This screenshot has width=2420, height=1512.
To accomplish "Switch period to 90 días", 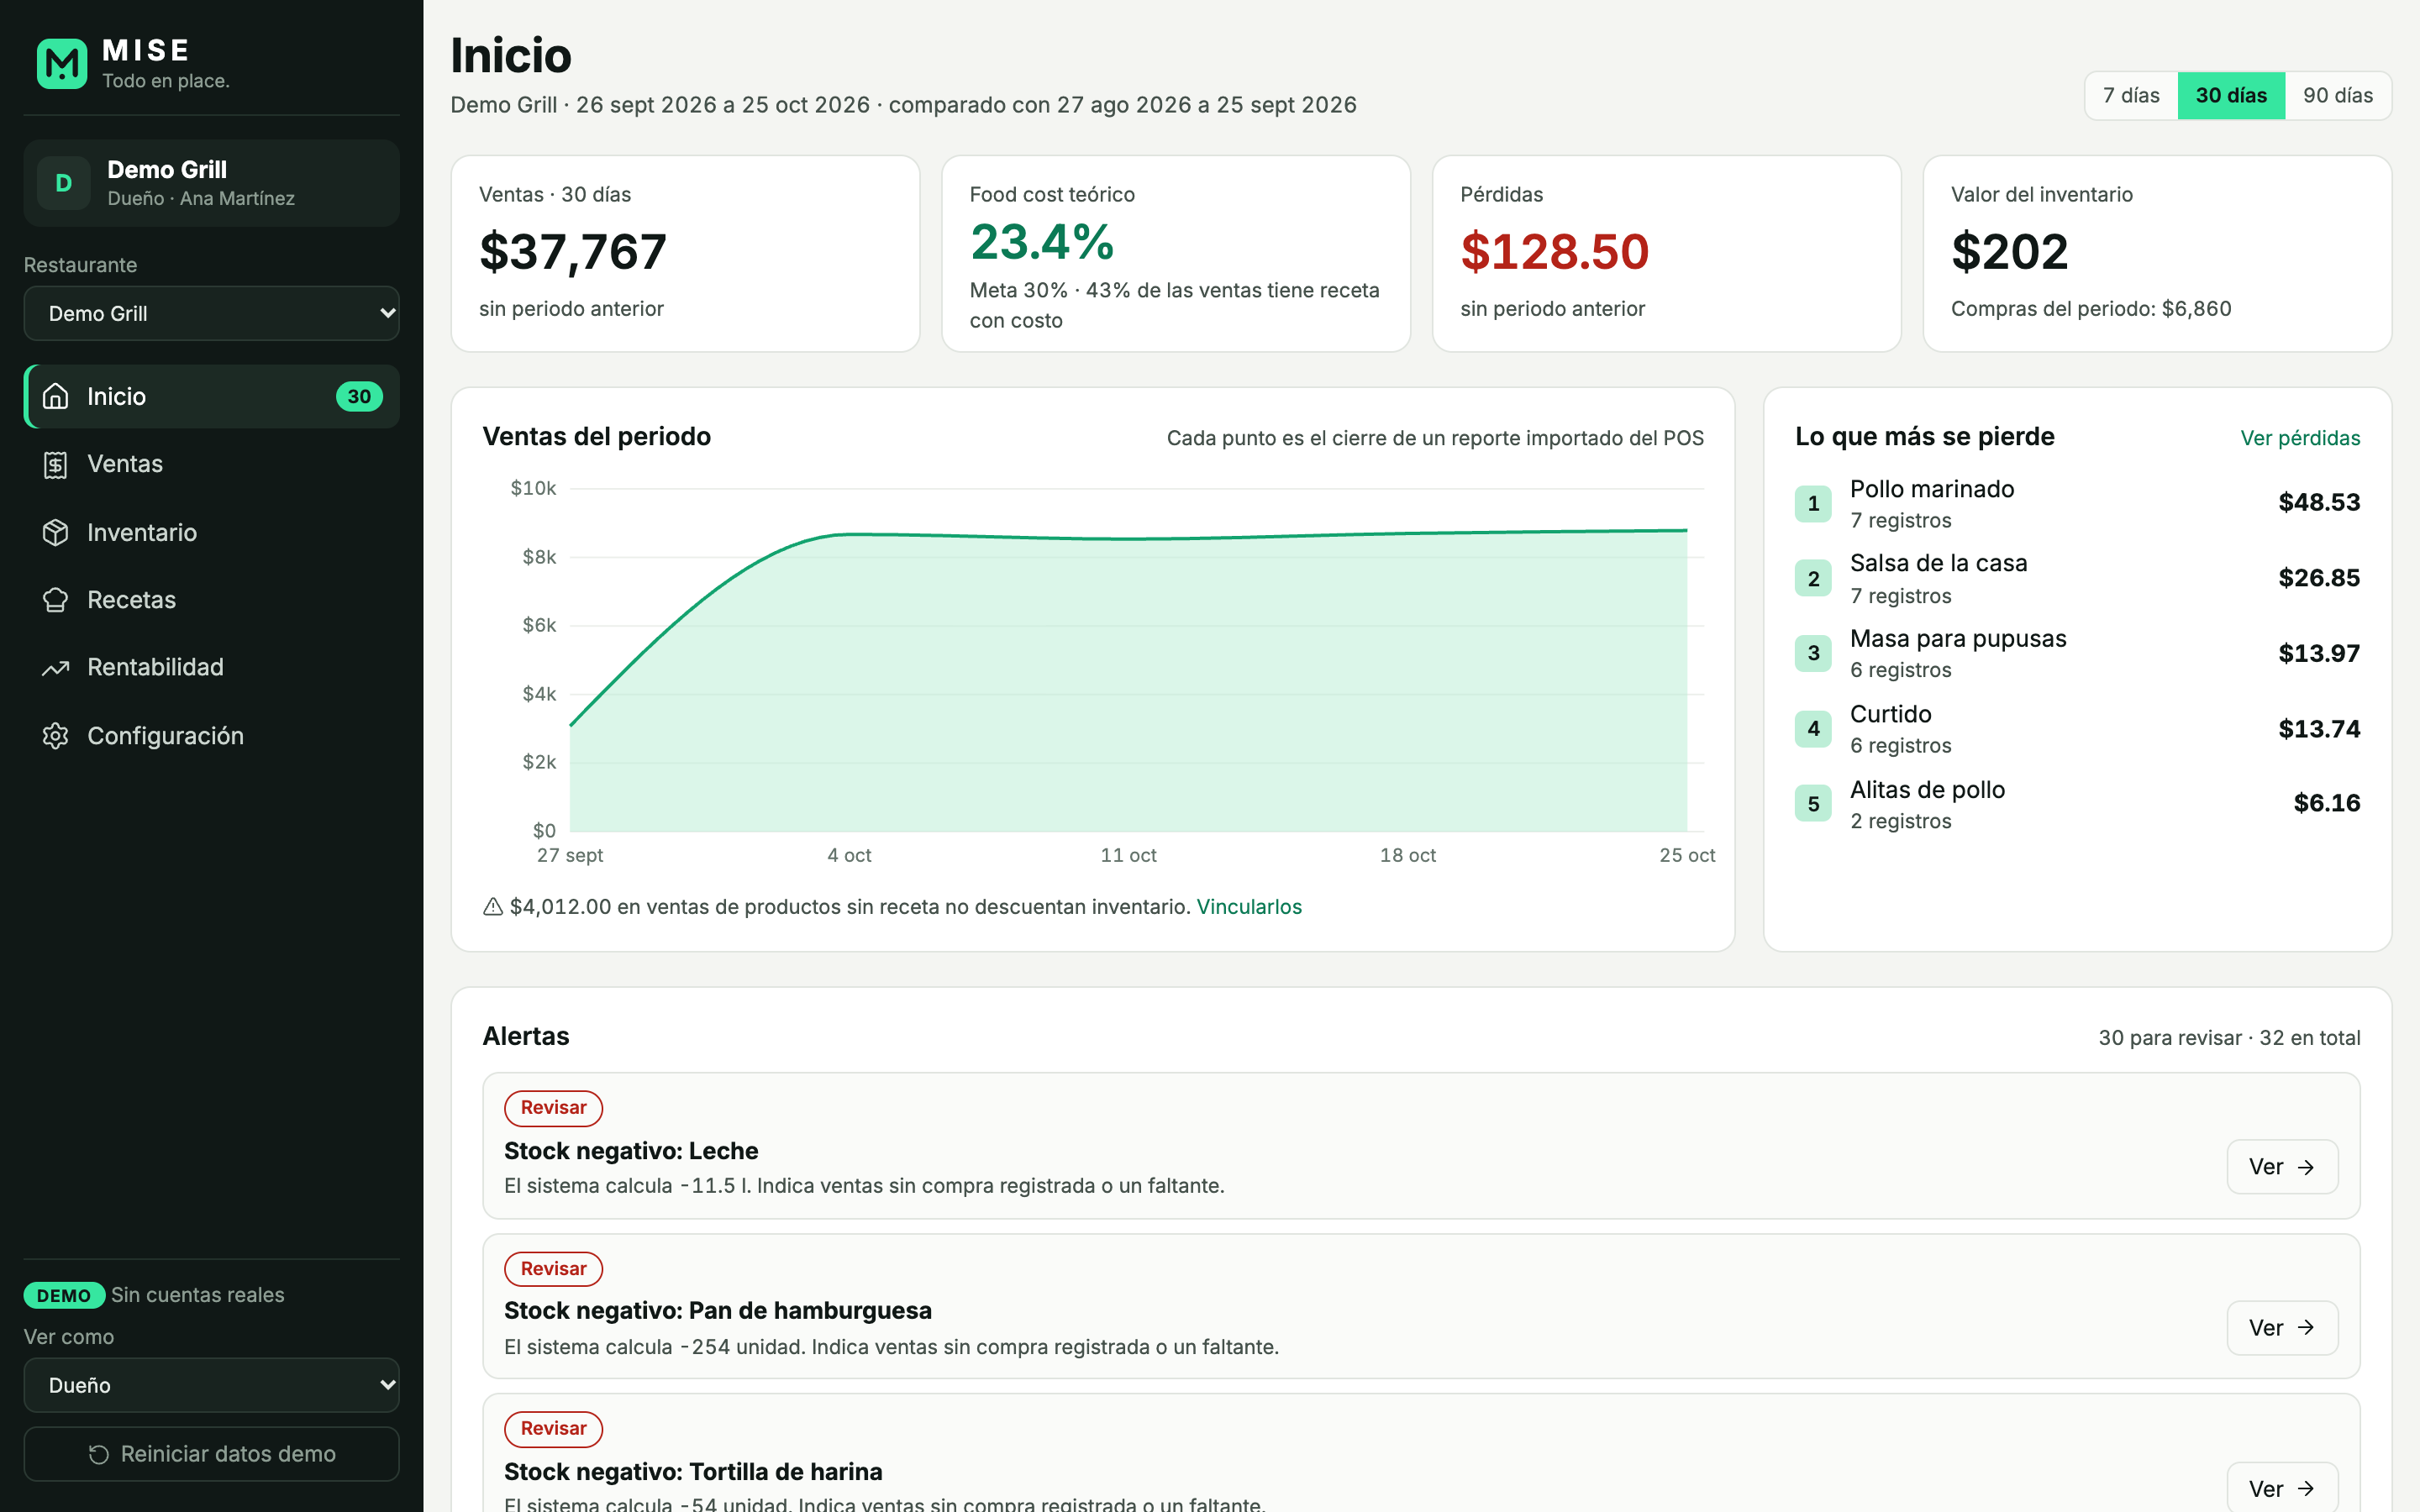I will click(x=2338, y=96).
